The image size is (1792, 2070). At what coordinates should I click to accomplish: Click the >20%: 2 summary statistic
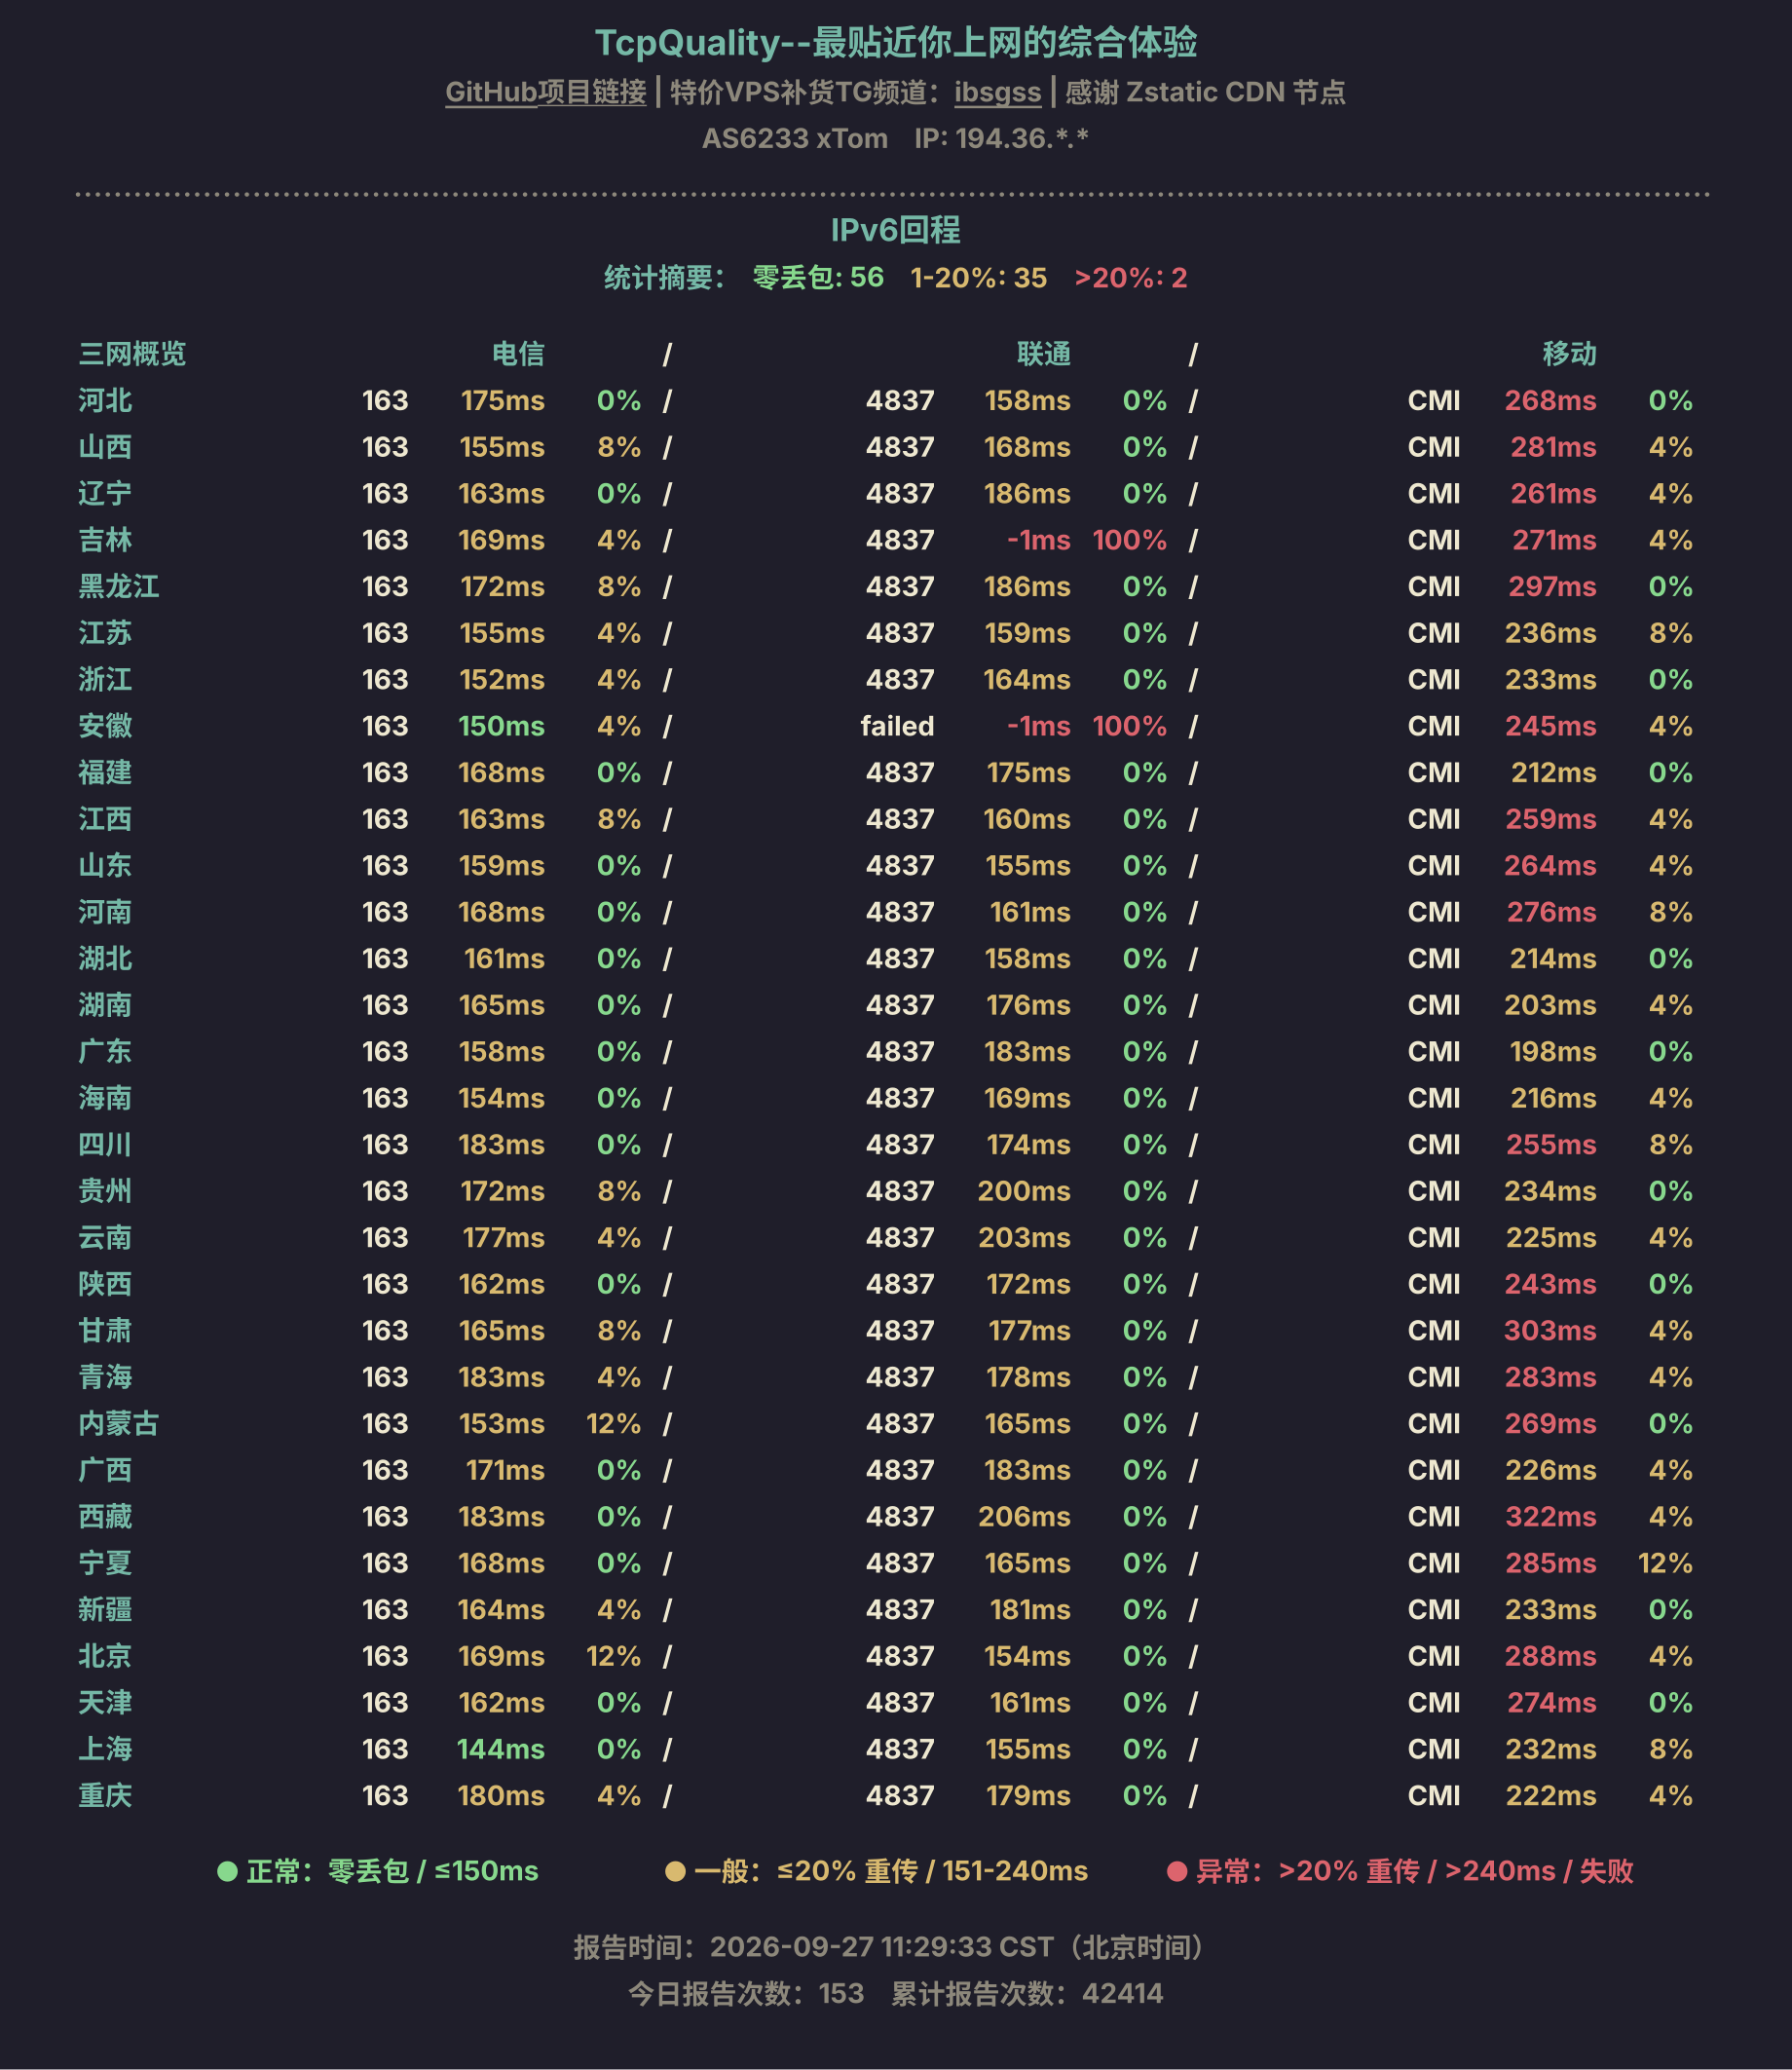pyautogui.click(x=1131, y=278)
